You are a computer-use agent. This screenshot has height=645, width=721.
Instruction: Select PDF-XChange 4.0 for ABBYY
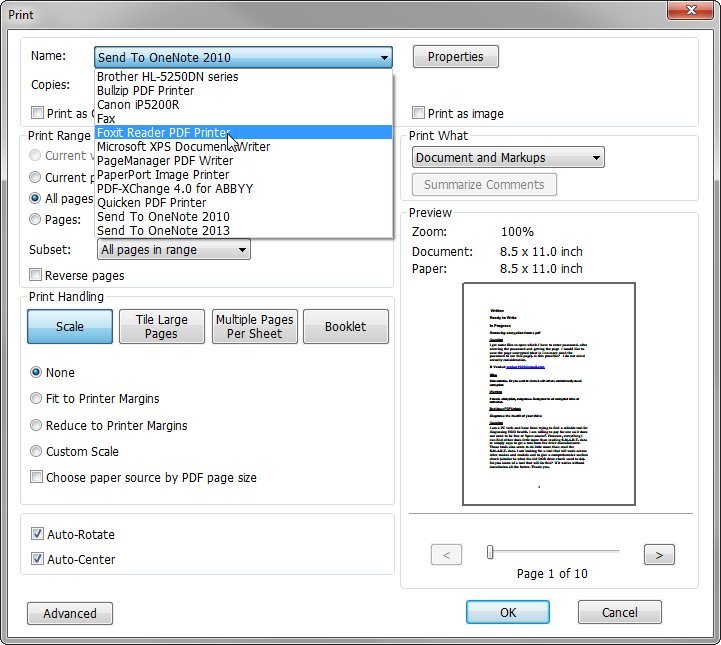[x=243, y=188]
